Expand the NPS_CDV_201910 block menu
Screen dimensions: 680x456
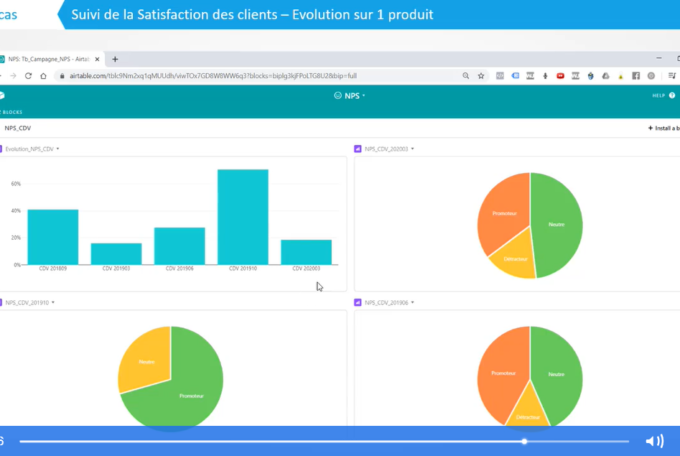point(53,302)
